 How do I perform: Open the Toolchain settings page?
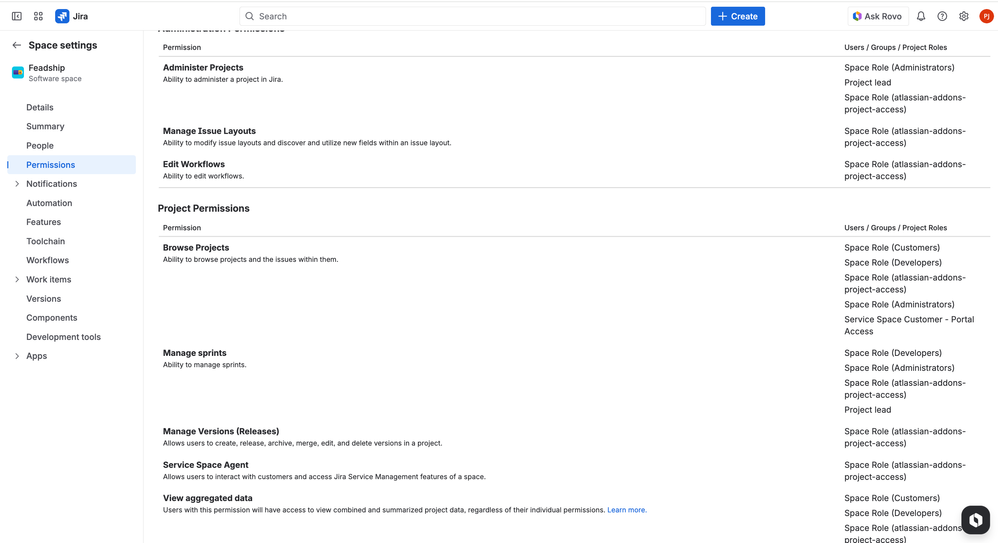tap(45, 241)
